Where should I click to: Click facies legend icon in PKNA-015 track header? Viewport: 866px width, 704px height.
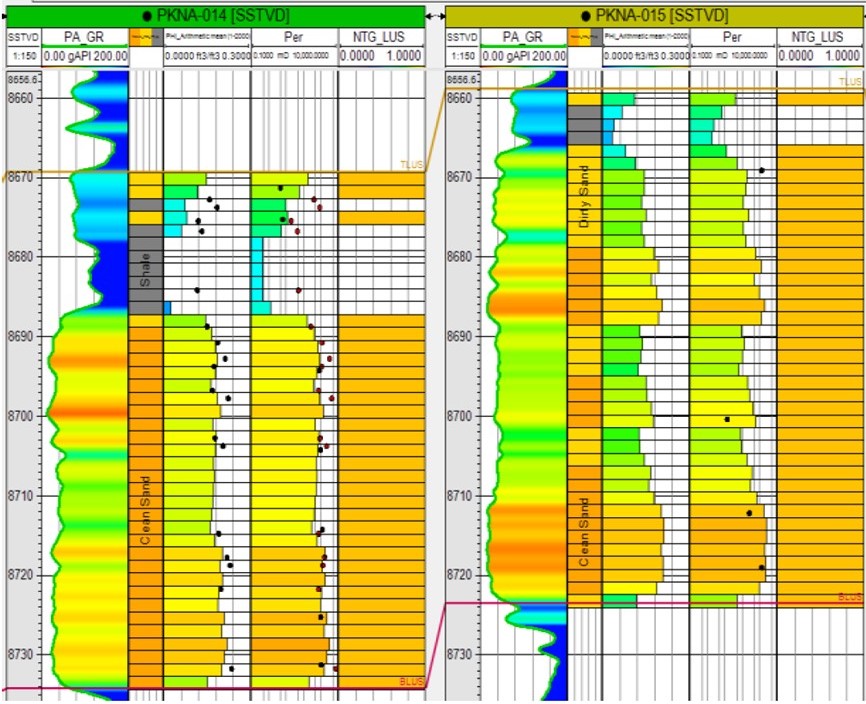point(584,38)
